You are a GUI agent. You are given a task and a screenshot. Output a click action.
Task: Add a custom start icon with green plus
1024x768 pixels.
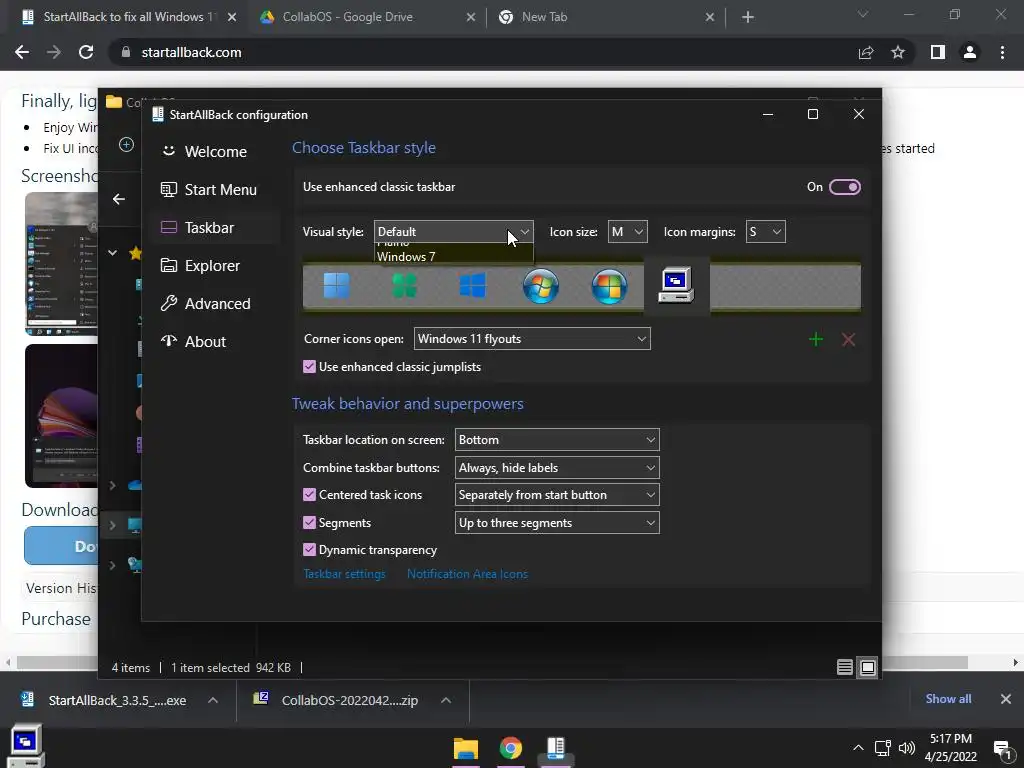point(816,340)
